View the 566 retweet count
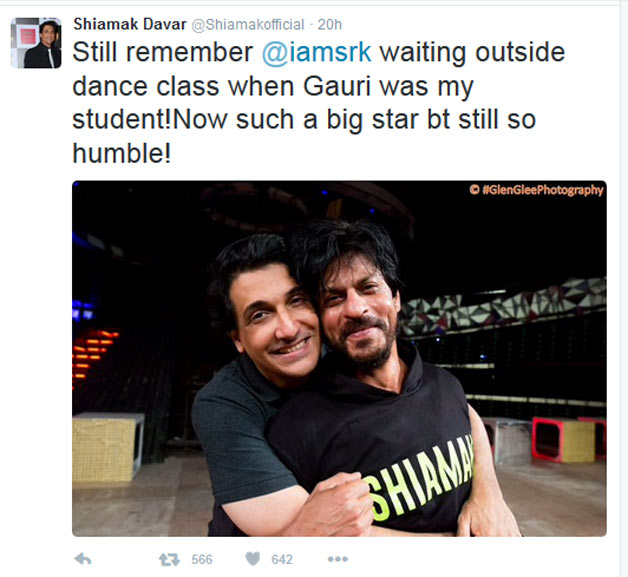 pyautogui.click(x=202, y=559)
